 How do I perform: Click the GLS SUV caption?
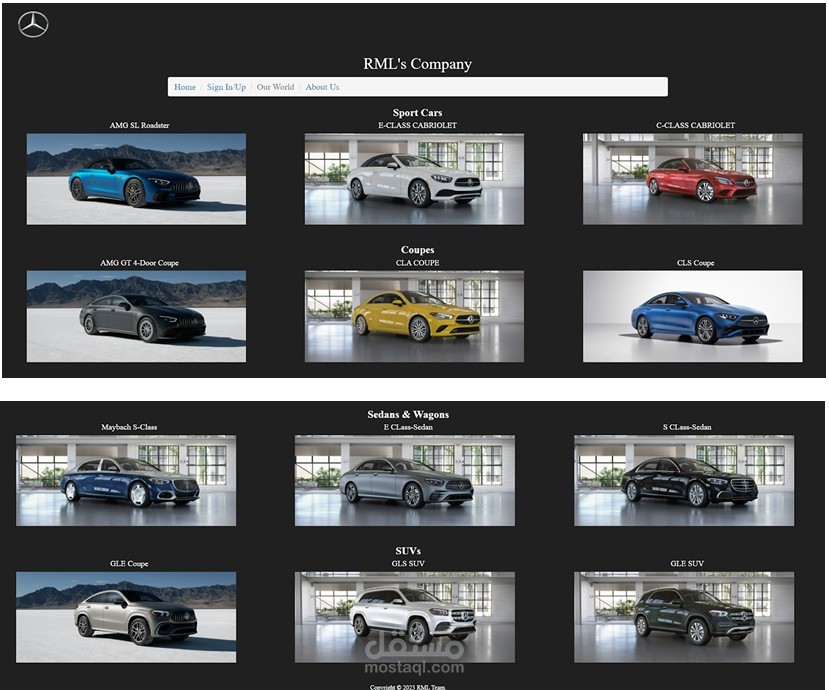408,564
